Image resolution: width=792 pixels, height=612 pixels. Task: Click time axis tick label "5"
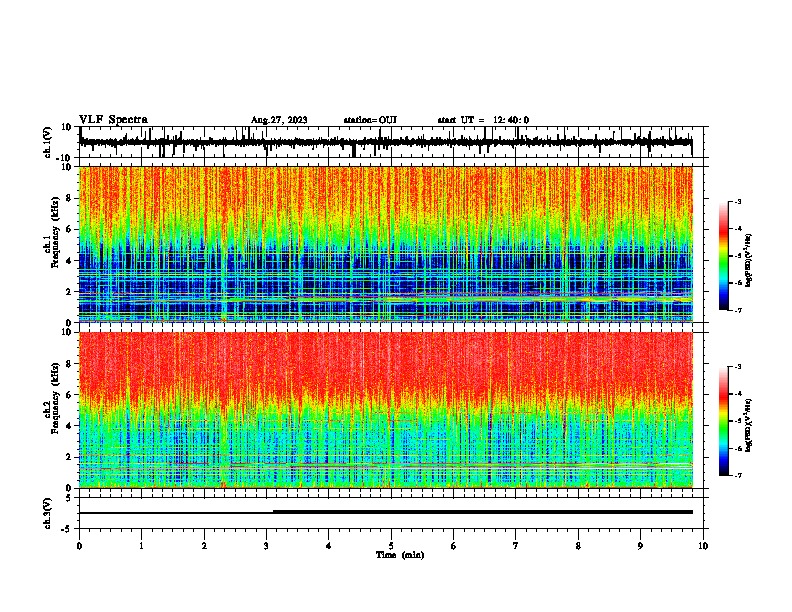[x=391, y=546]
